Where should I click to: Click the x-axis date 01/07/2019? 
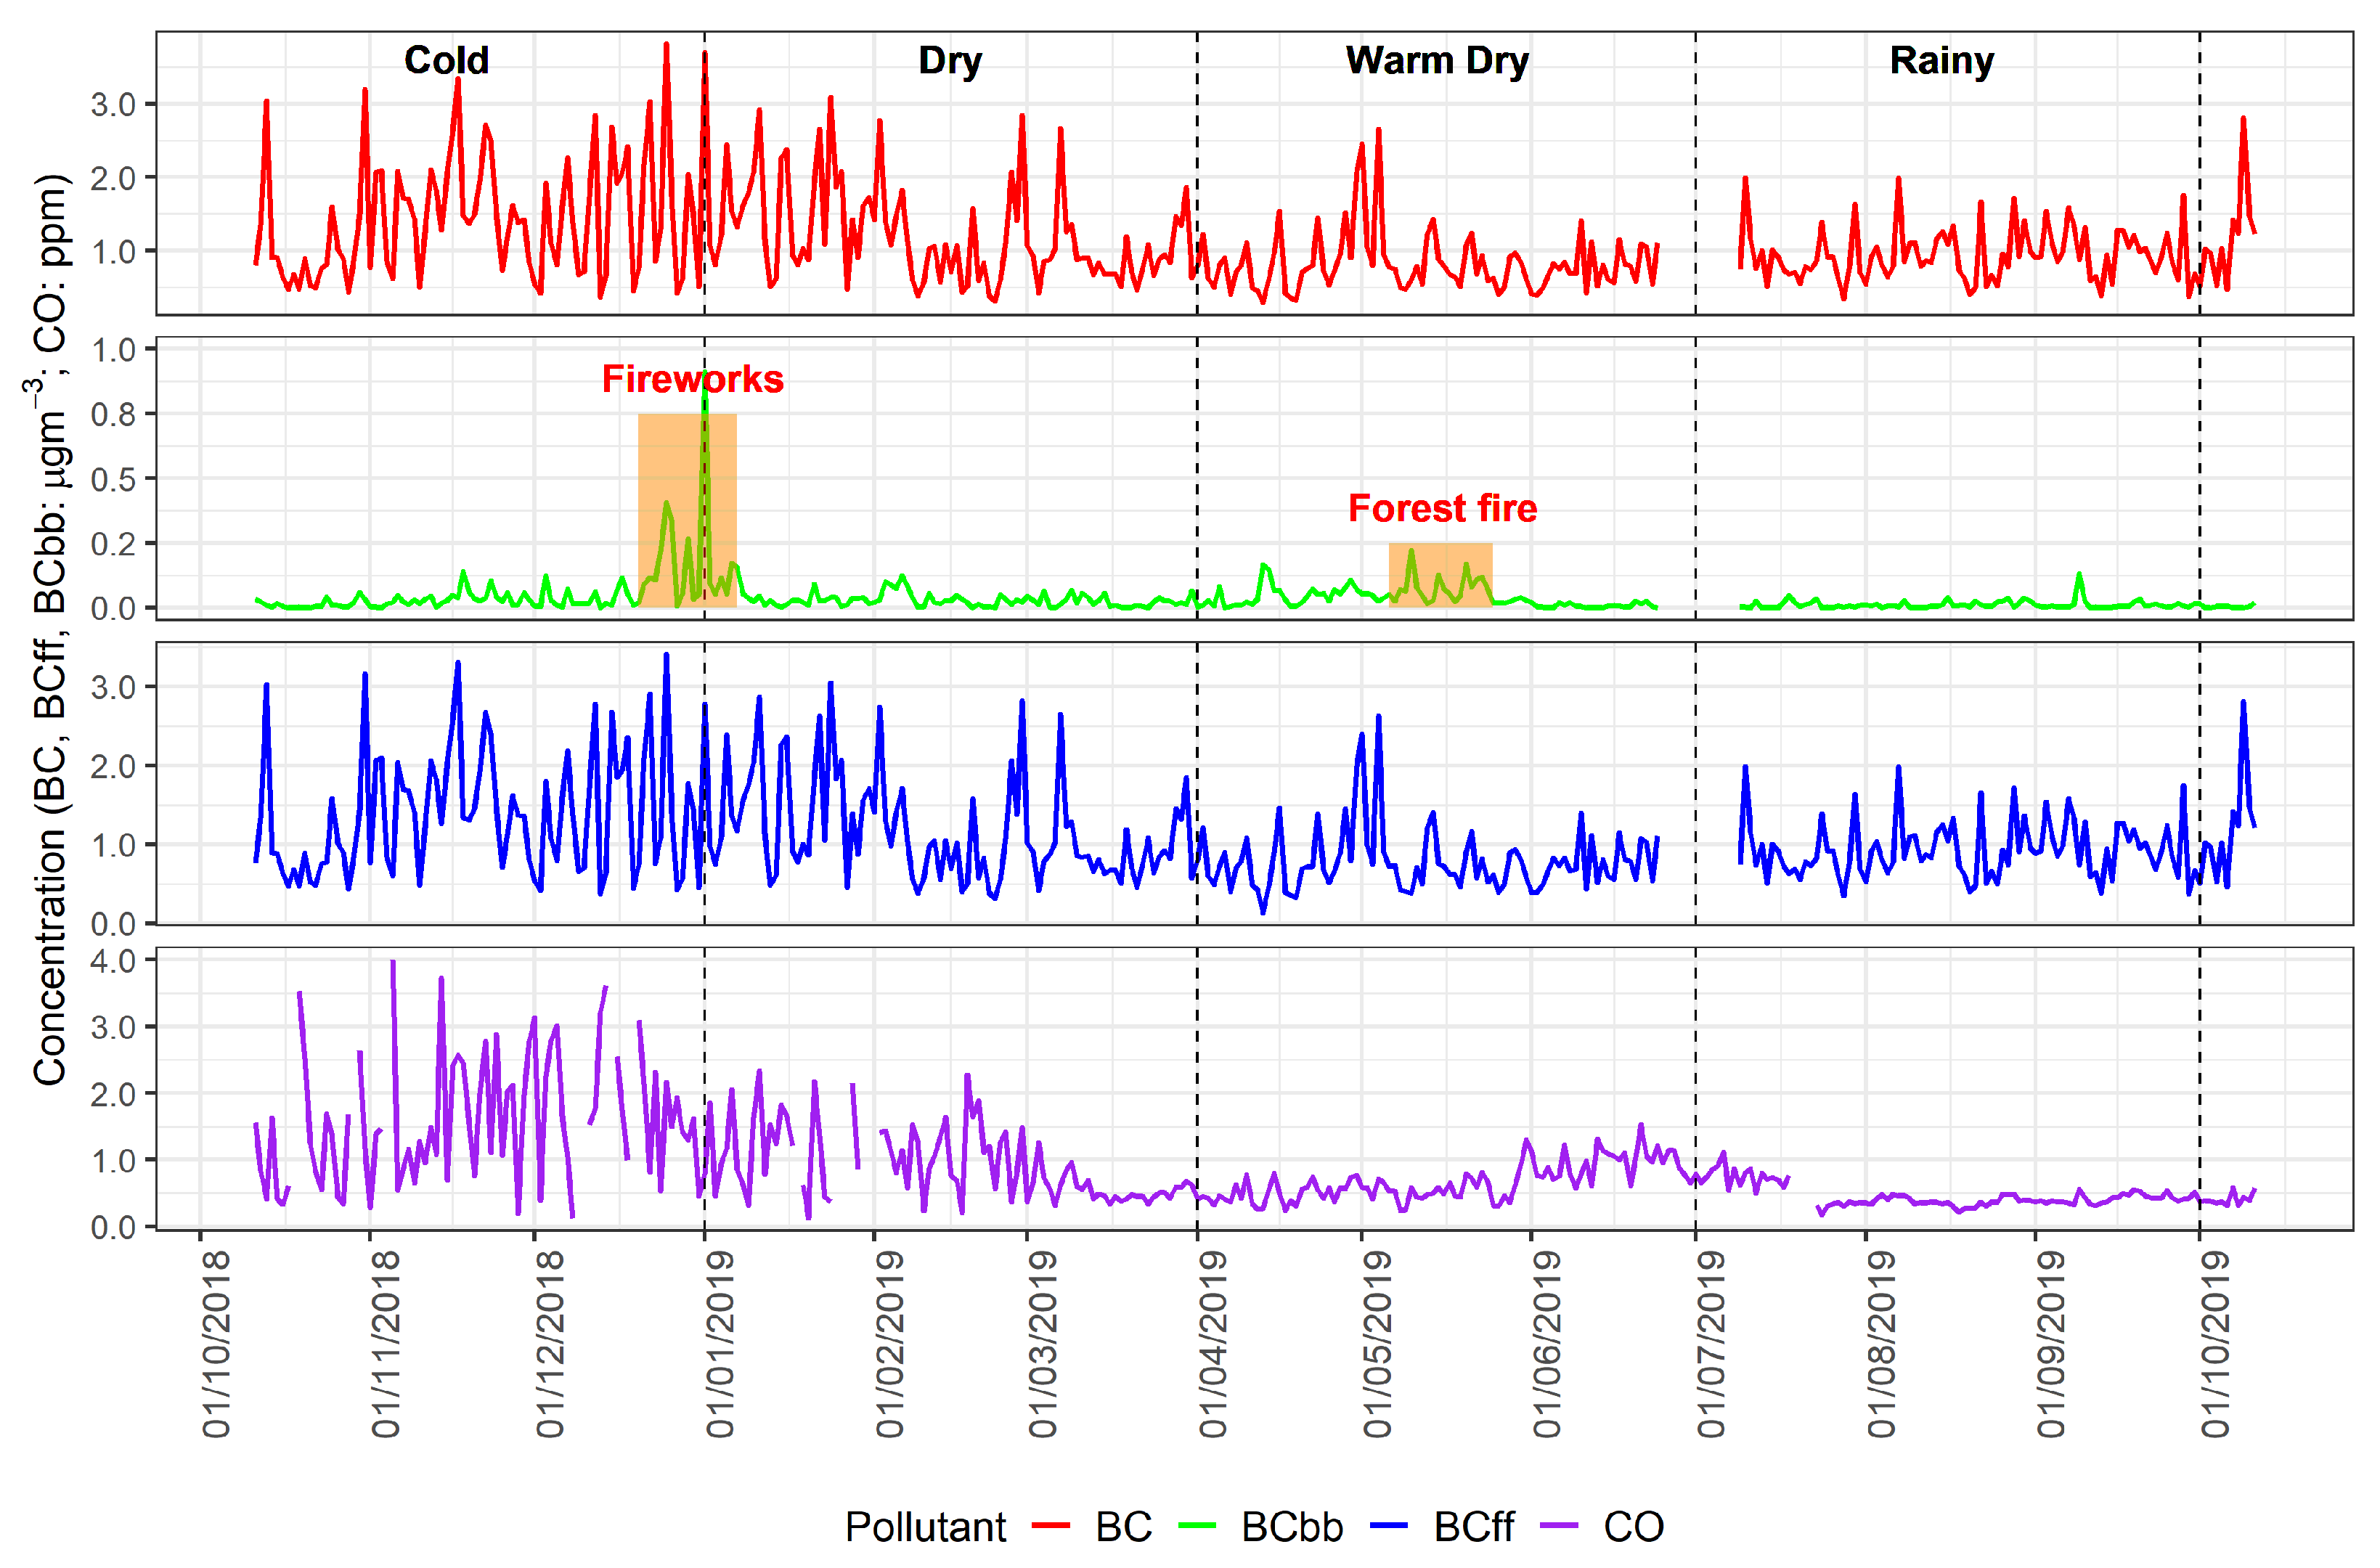[x=1711, y=1344]
